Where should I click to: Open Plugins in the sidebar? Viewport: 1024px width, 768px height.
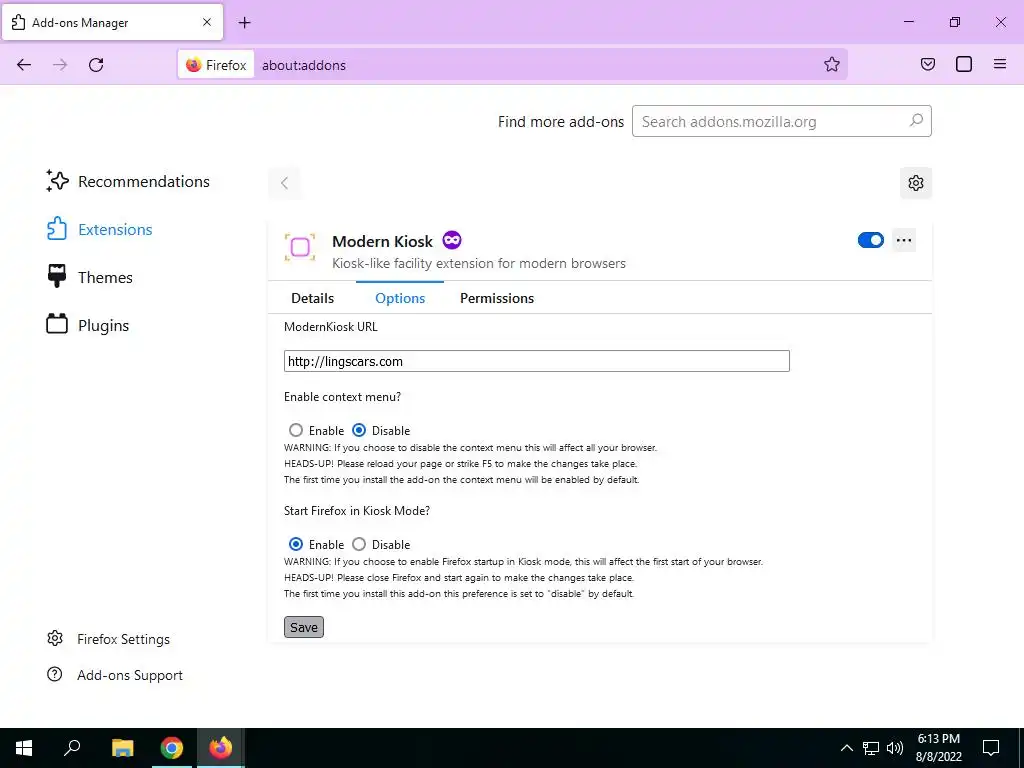click(x=87, y=325)
